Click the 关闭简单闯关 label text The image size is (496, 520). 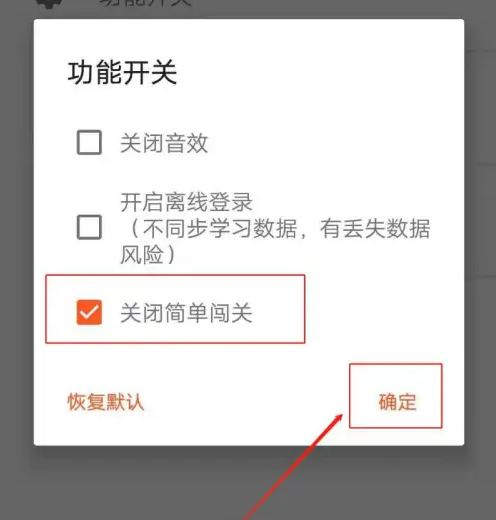(186, 313)
